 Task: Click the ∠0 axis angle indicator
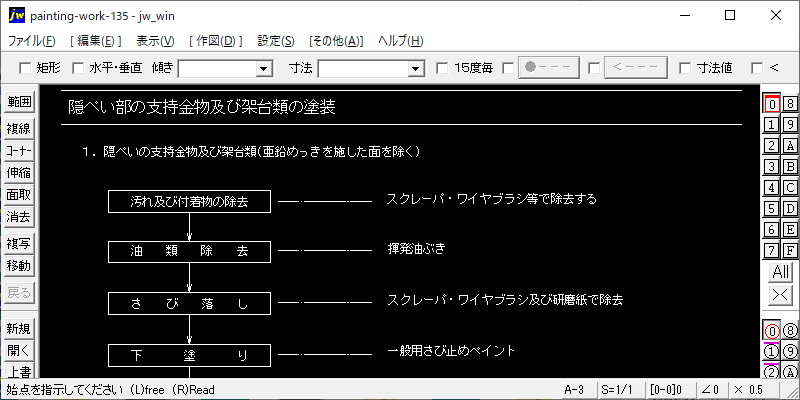point(713,390)
